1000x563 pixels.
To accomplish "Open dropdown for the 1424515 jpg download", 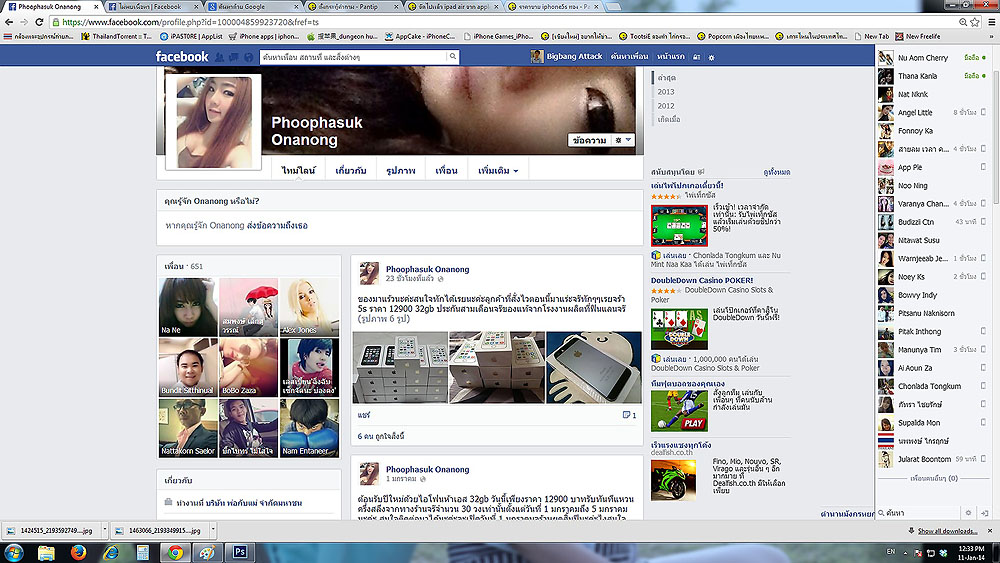I will pos(105,529).
